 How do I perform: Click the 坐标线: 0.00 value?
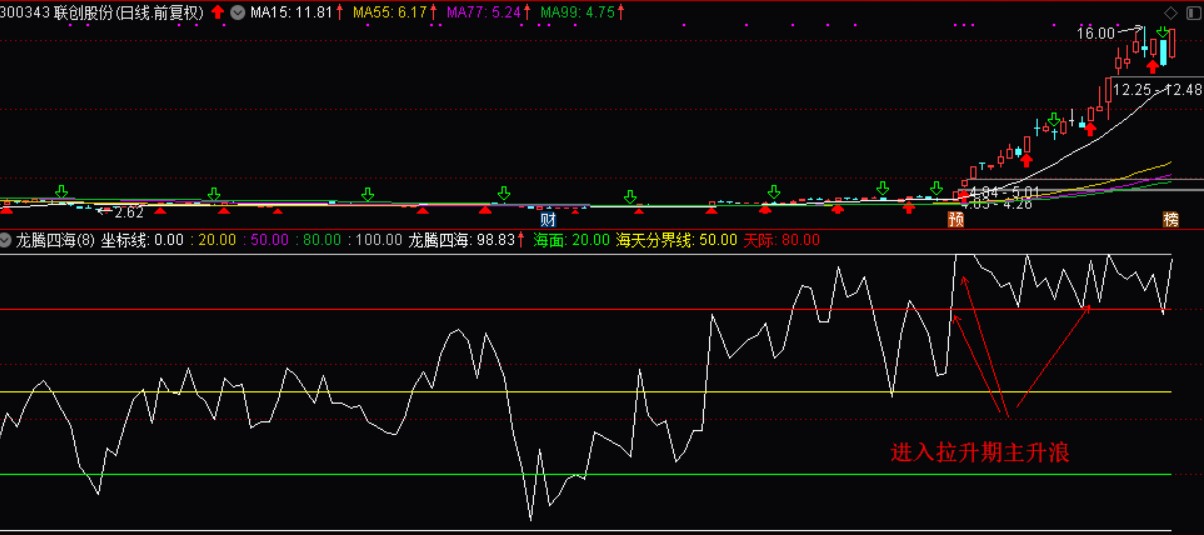[x=143, y=241]
